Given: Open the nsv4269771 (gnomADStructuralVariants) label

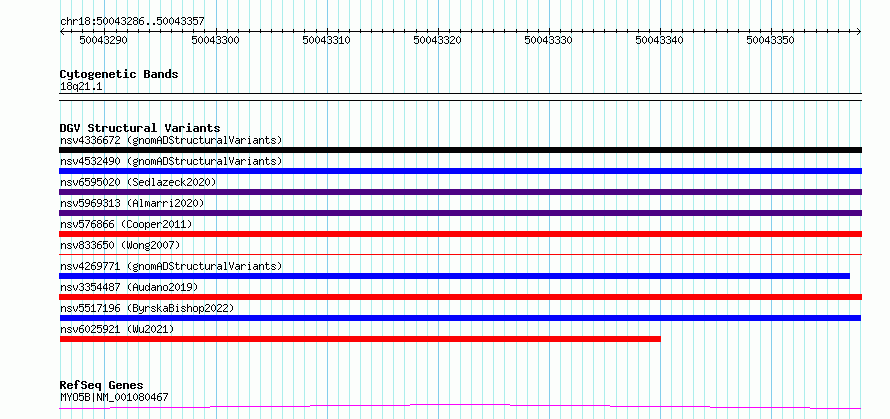Looking at the screenshot, I should coord(171,266).
